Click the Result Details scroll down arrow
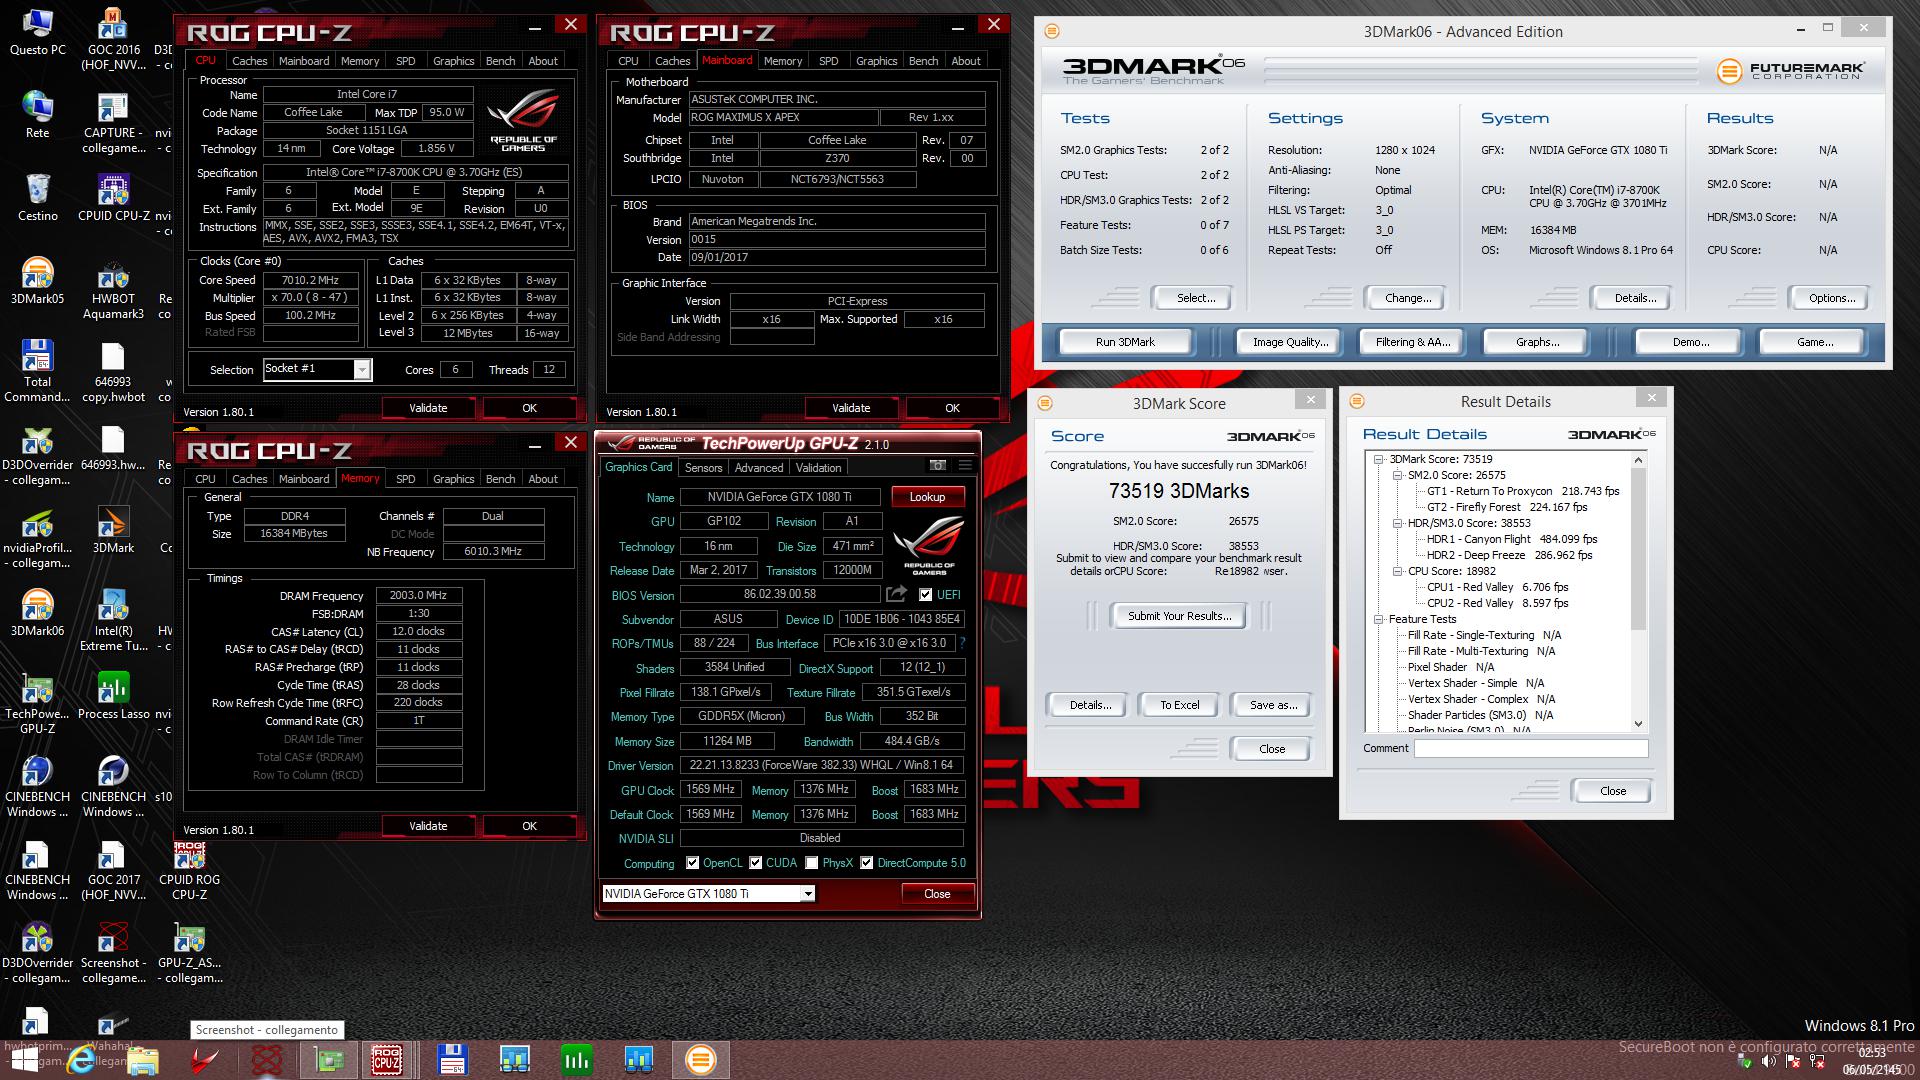 [1638, 723]
